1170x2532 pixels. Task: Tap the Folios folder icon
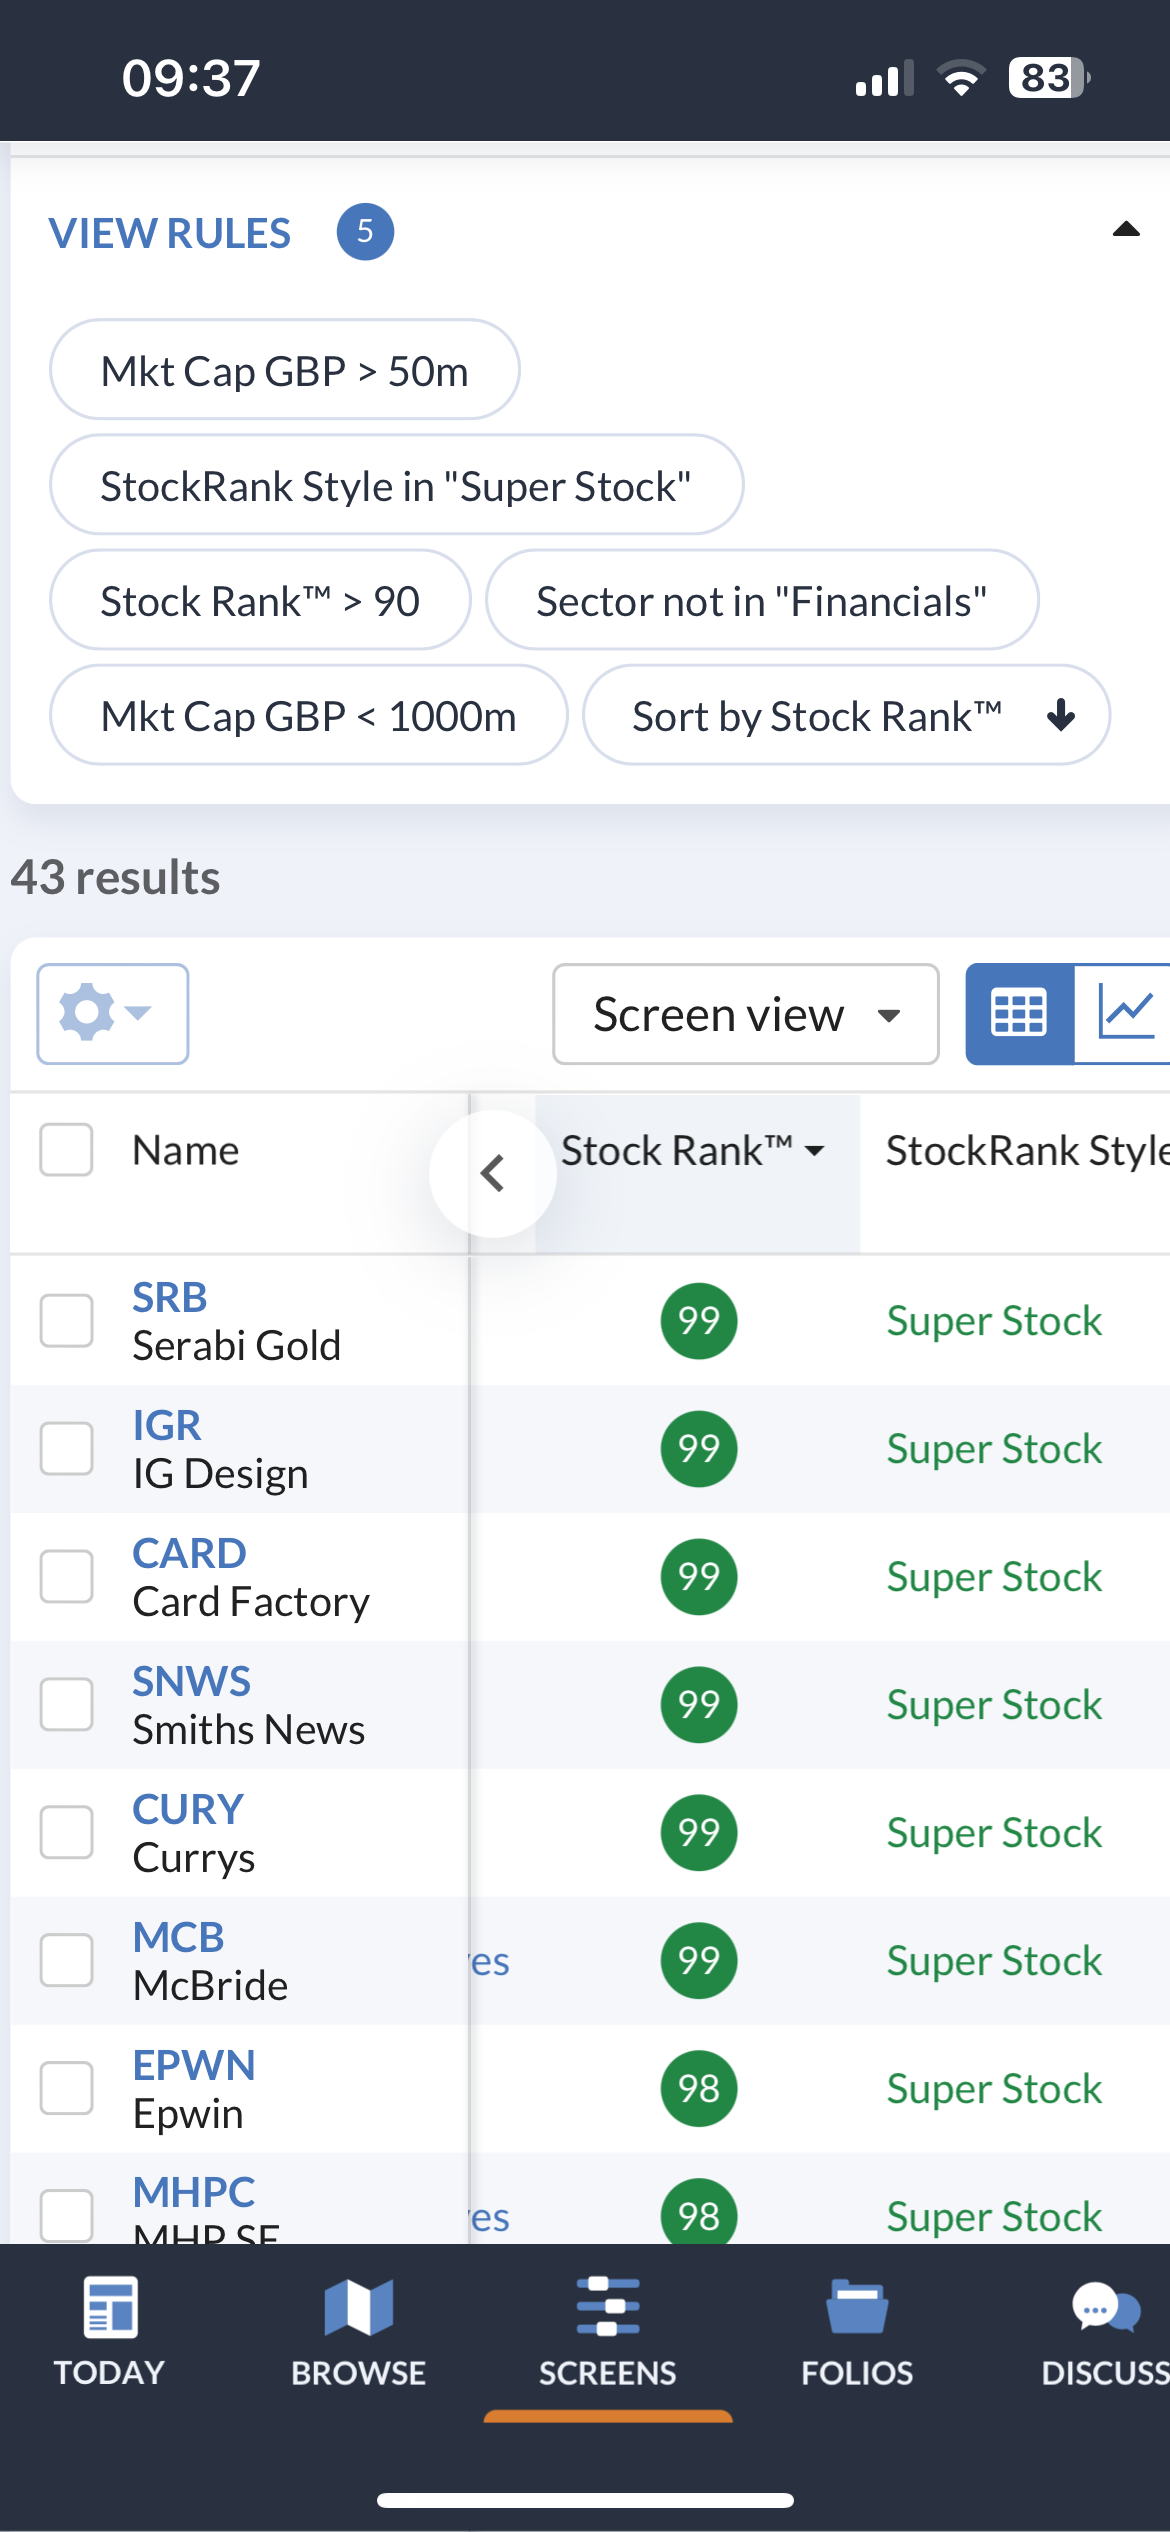click(857, 2307)
